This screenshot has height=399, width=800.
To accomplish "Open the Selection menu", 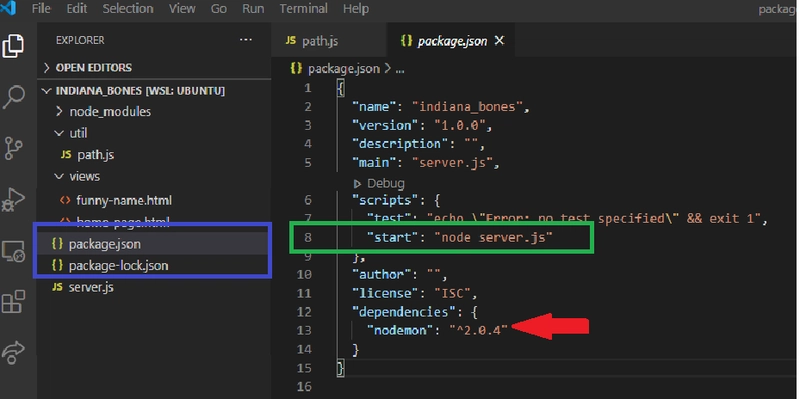I will [128, 9].
